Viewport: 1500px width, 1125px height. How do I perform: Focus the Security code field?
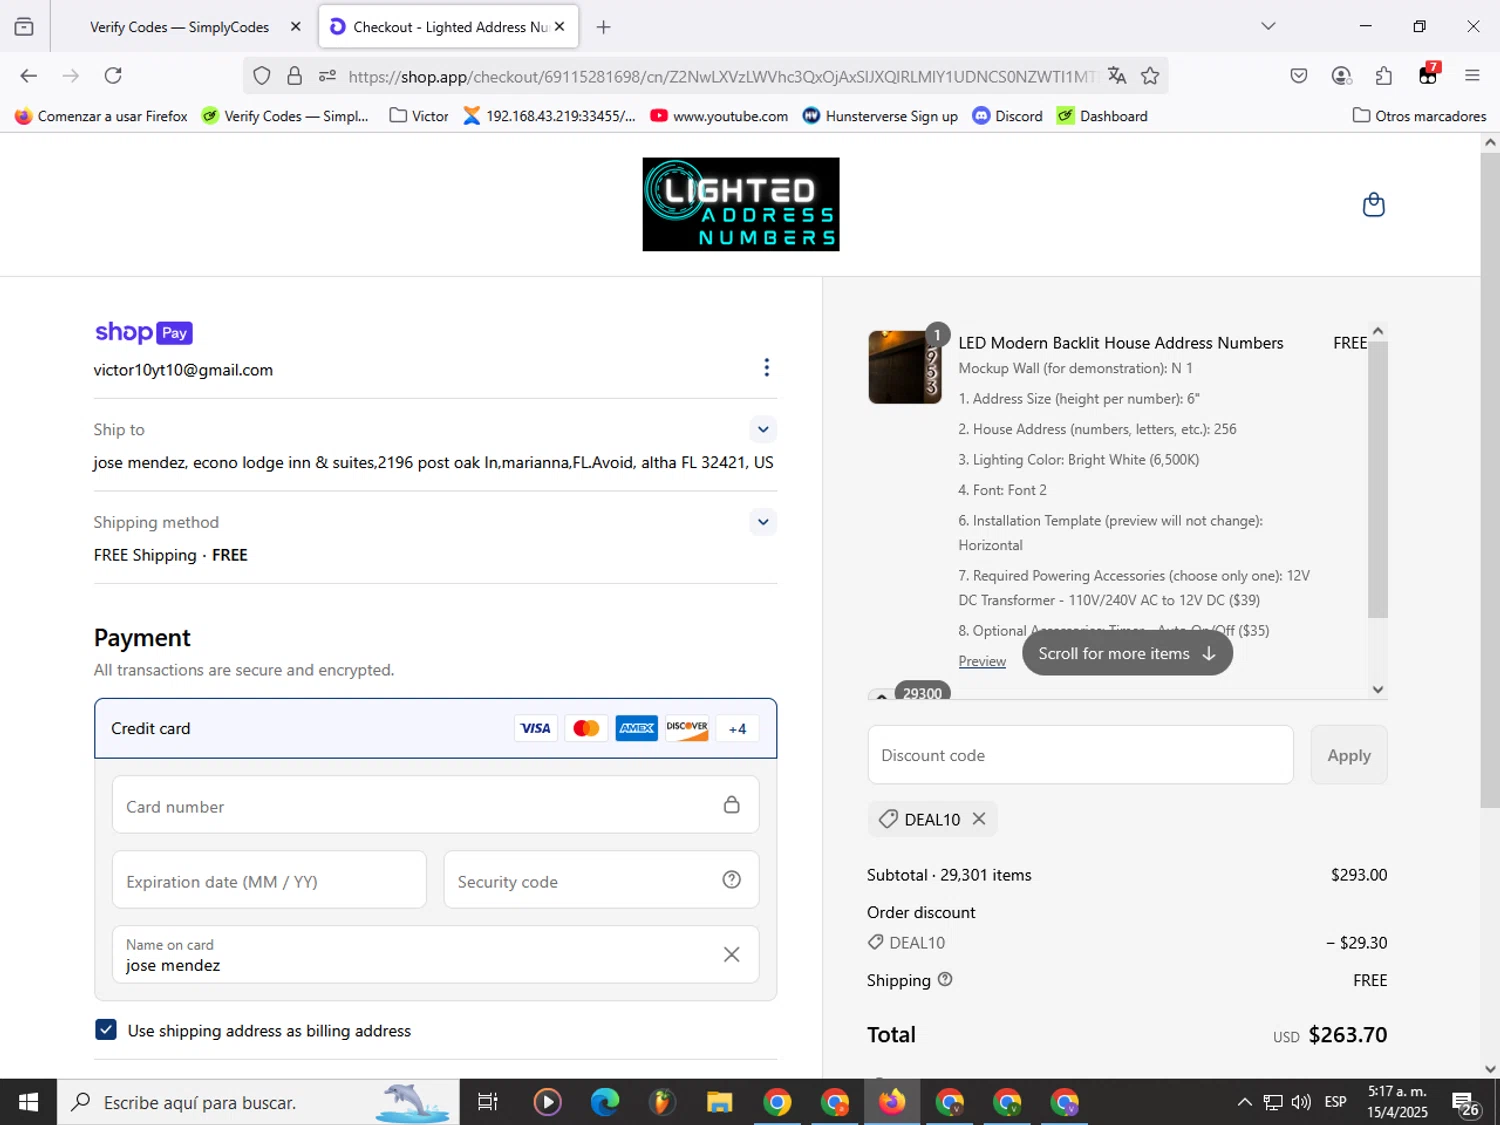point(601,881)
